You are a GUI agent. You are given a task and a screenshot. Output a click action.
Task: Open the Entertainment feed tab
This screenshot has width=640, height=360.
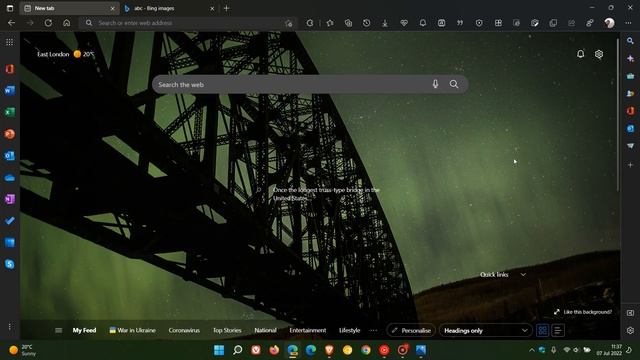[308, 330]
